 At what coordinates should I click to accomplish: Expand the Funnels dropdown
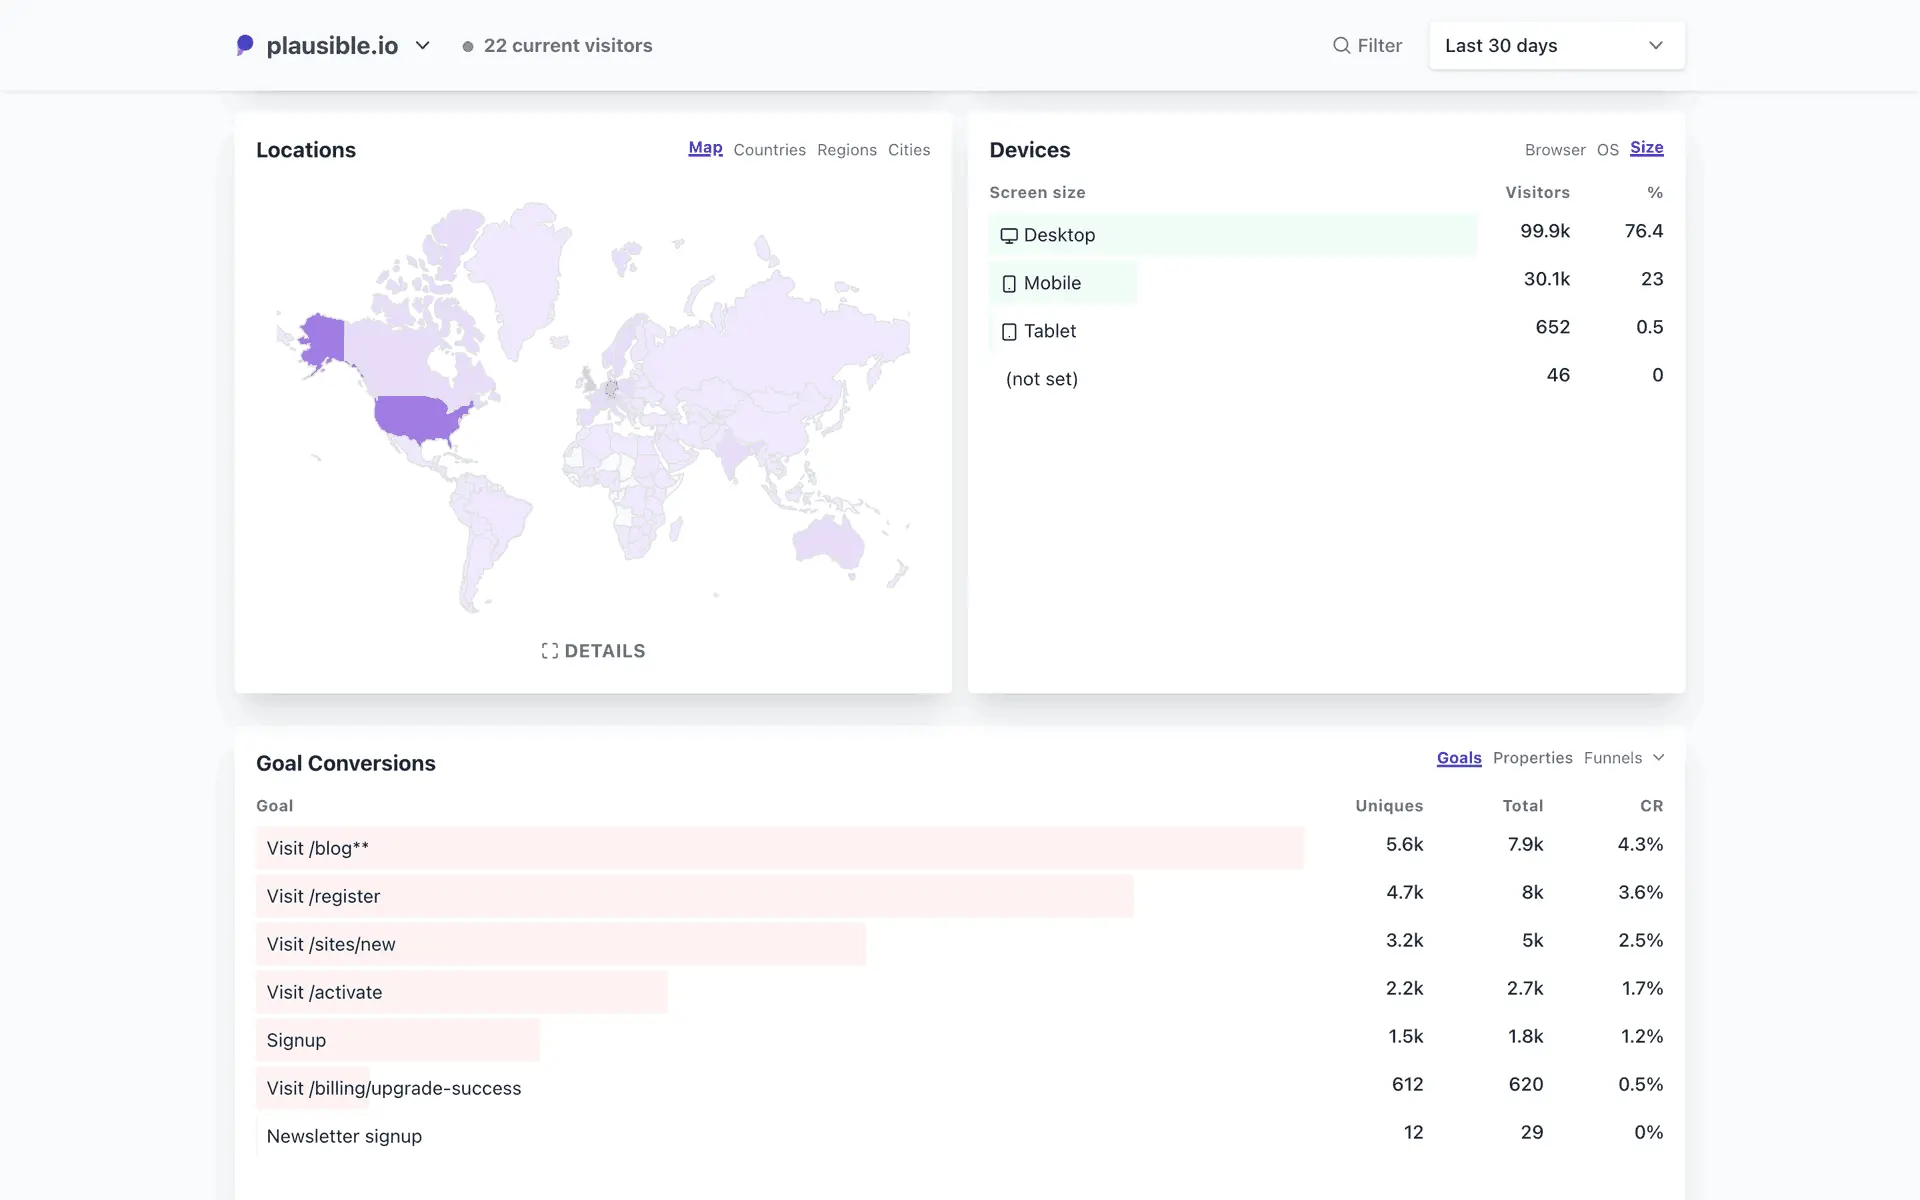click(1624, 758)
